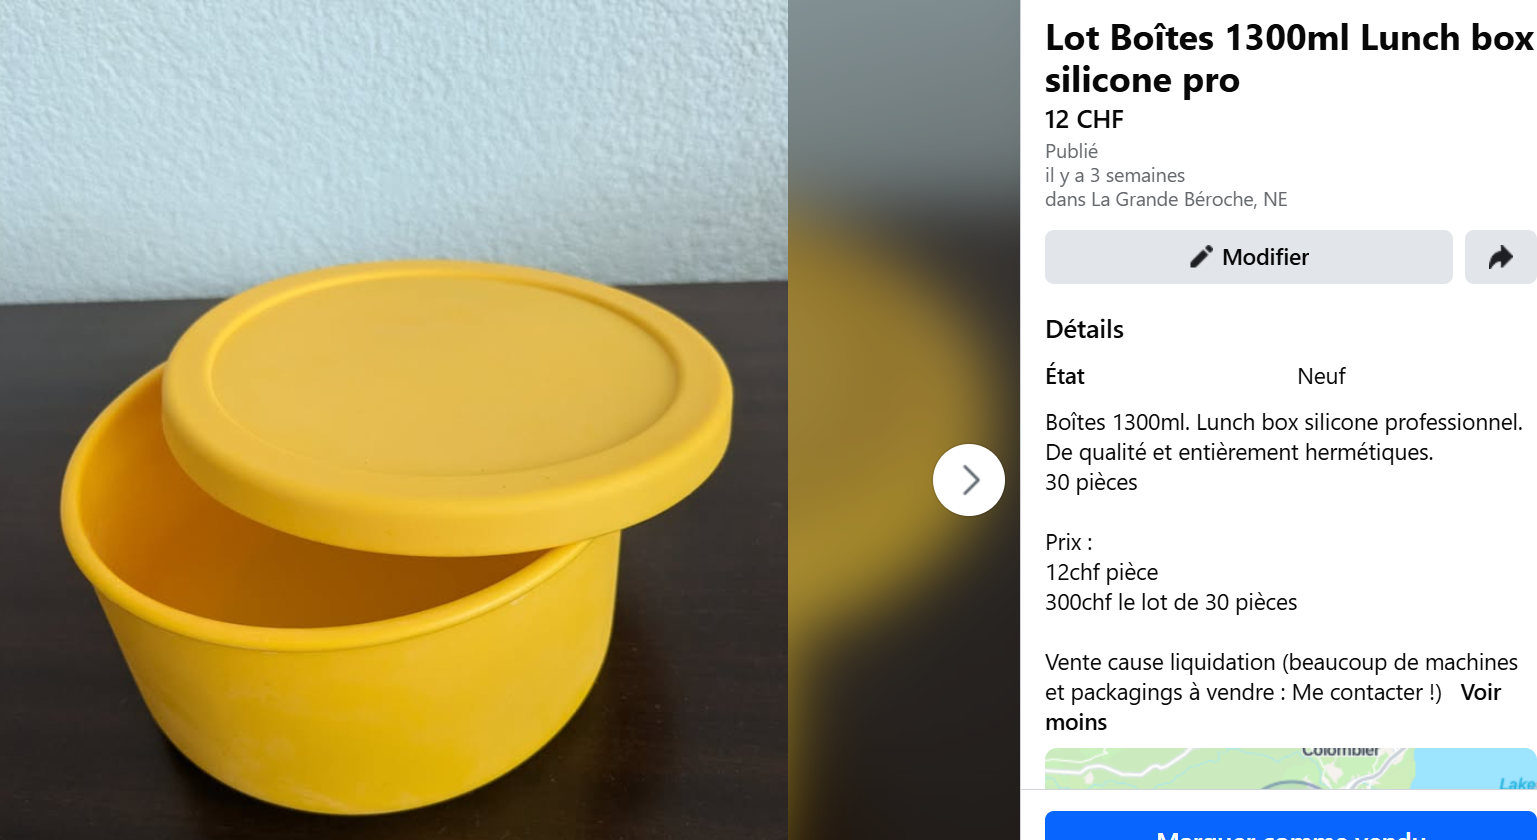
Task: Click the "30 pièces" description line
Action: click(1091, 482)
